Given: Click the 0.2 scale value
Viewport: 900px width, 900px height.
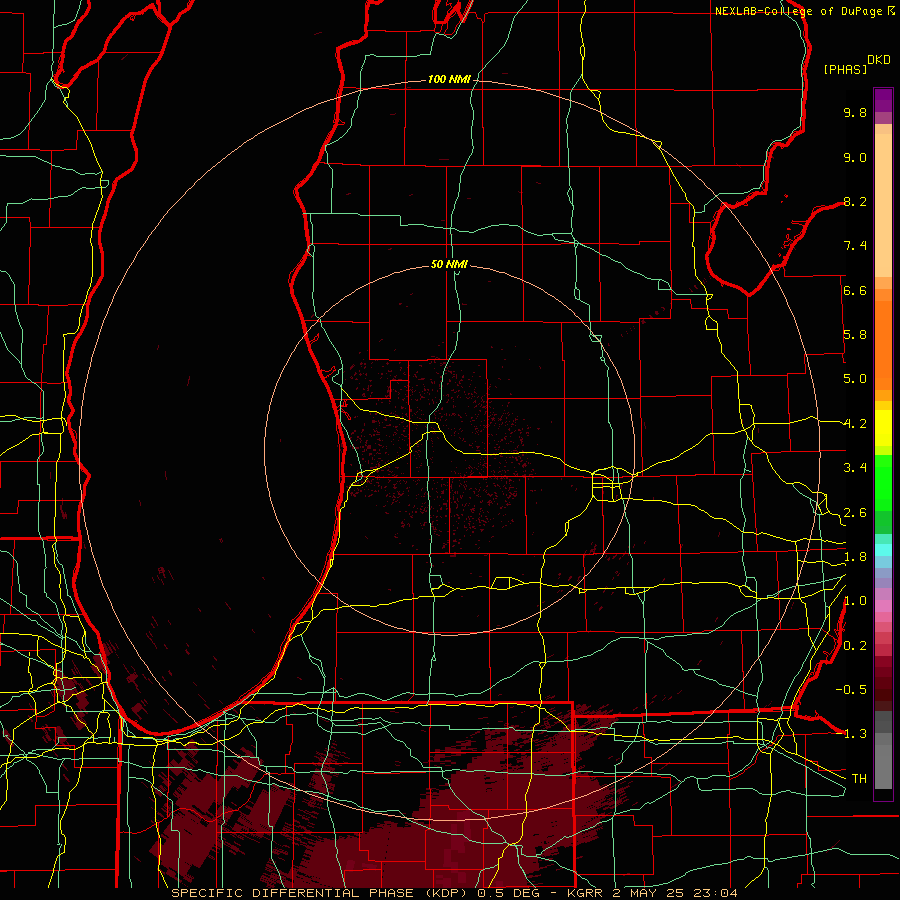Looking at the screenshot, I should coord(855,646).
